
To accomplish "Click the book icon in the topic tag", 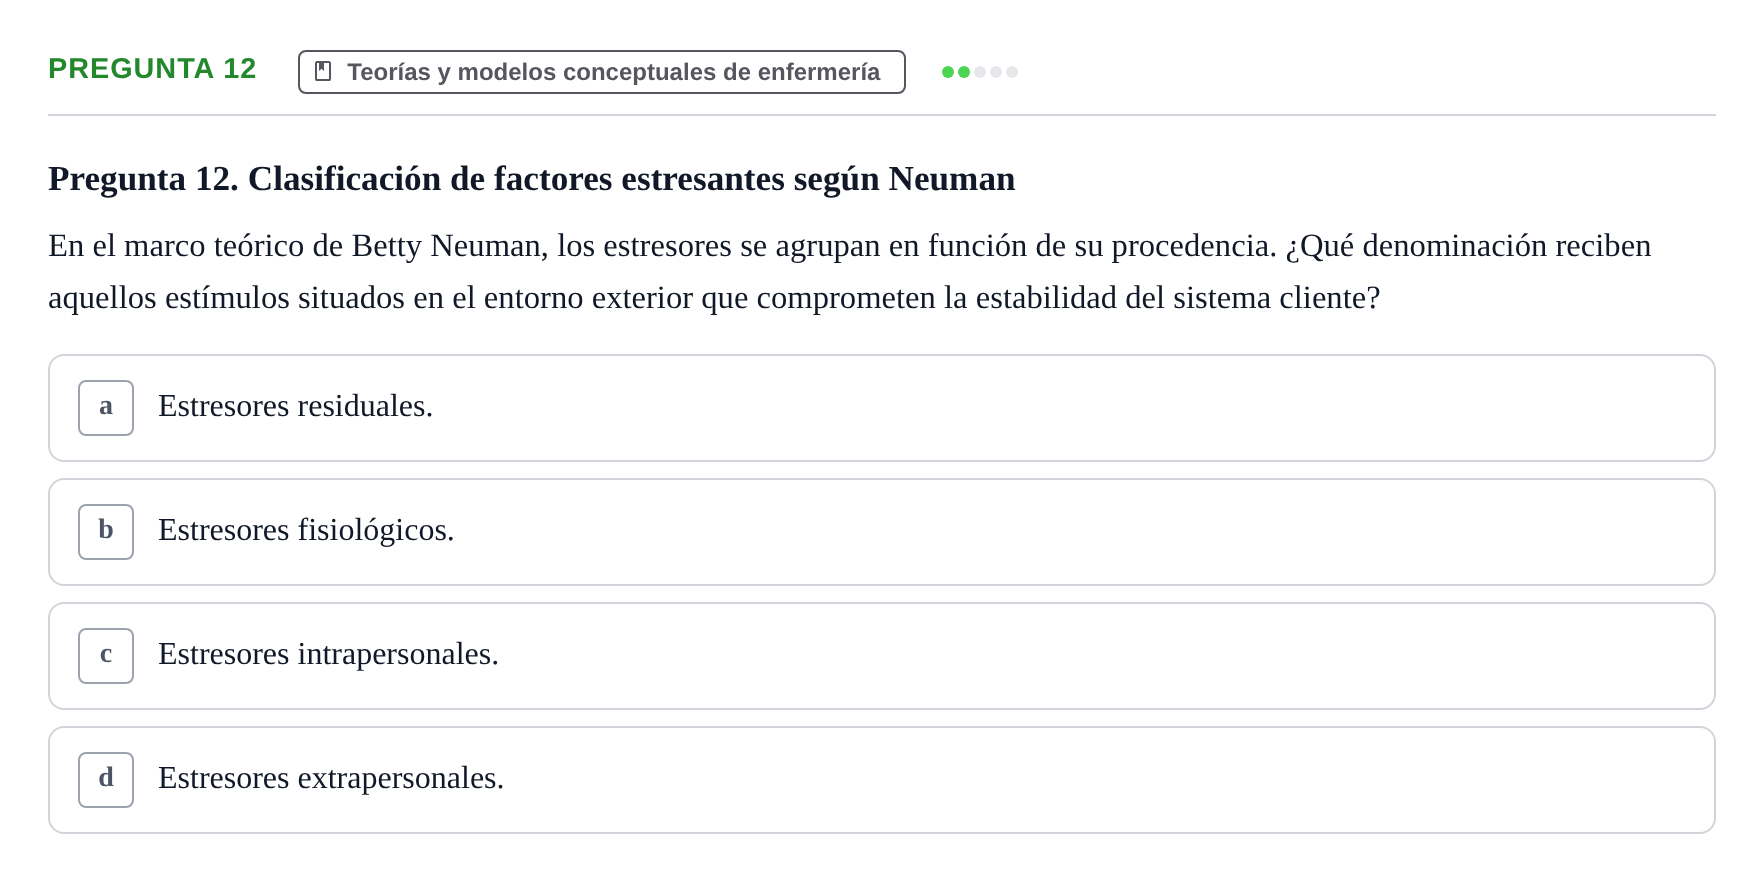I will (323, 71).
